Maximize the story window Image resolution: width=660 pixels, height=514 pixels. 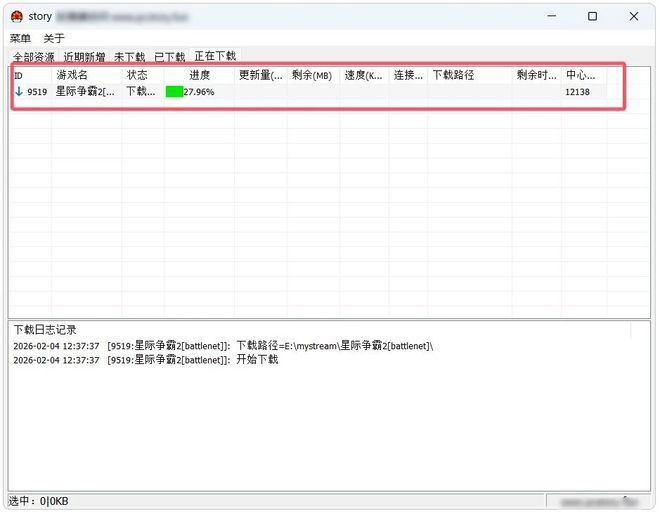pos(592,16)
